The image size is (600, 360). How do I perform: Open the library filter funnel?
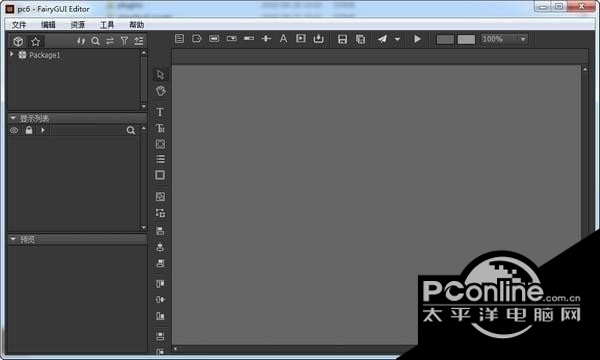[124, 41]
